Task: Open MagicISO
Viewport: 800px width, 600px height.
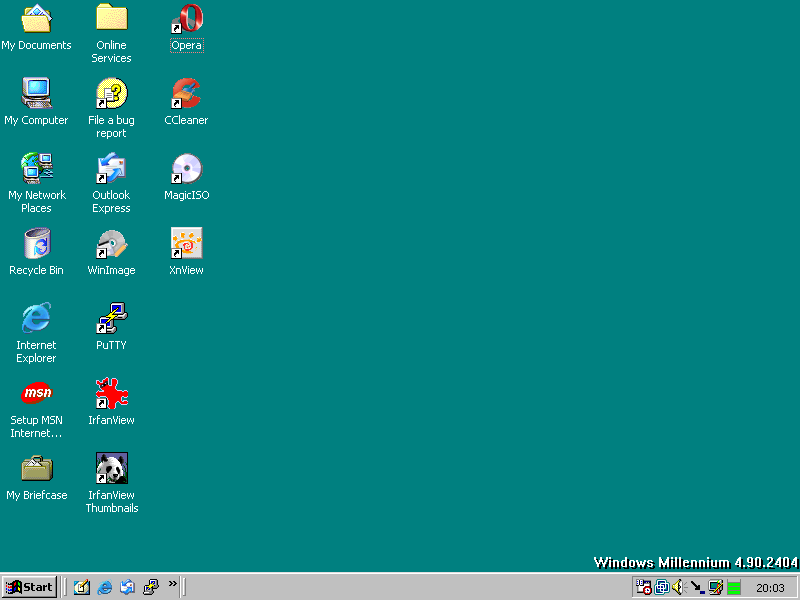Action: [x=186, y=170]
